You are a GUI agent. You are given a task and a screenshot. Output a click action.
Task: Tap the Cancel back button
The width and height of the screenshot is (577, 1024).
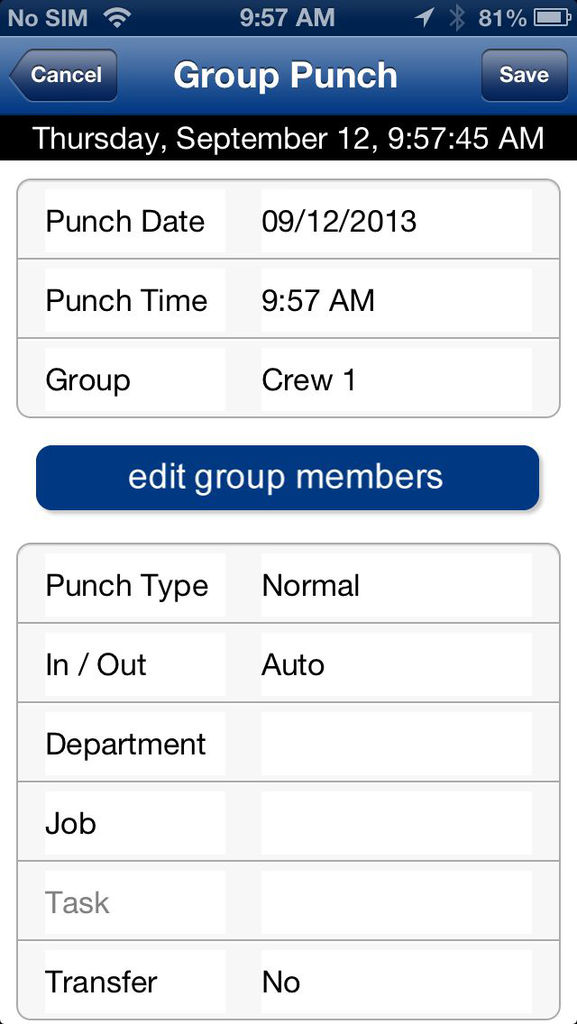click(x=63, y=75)
